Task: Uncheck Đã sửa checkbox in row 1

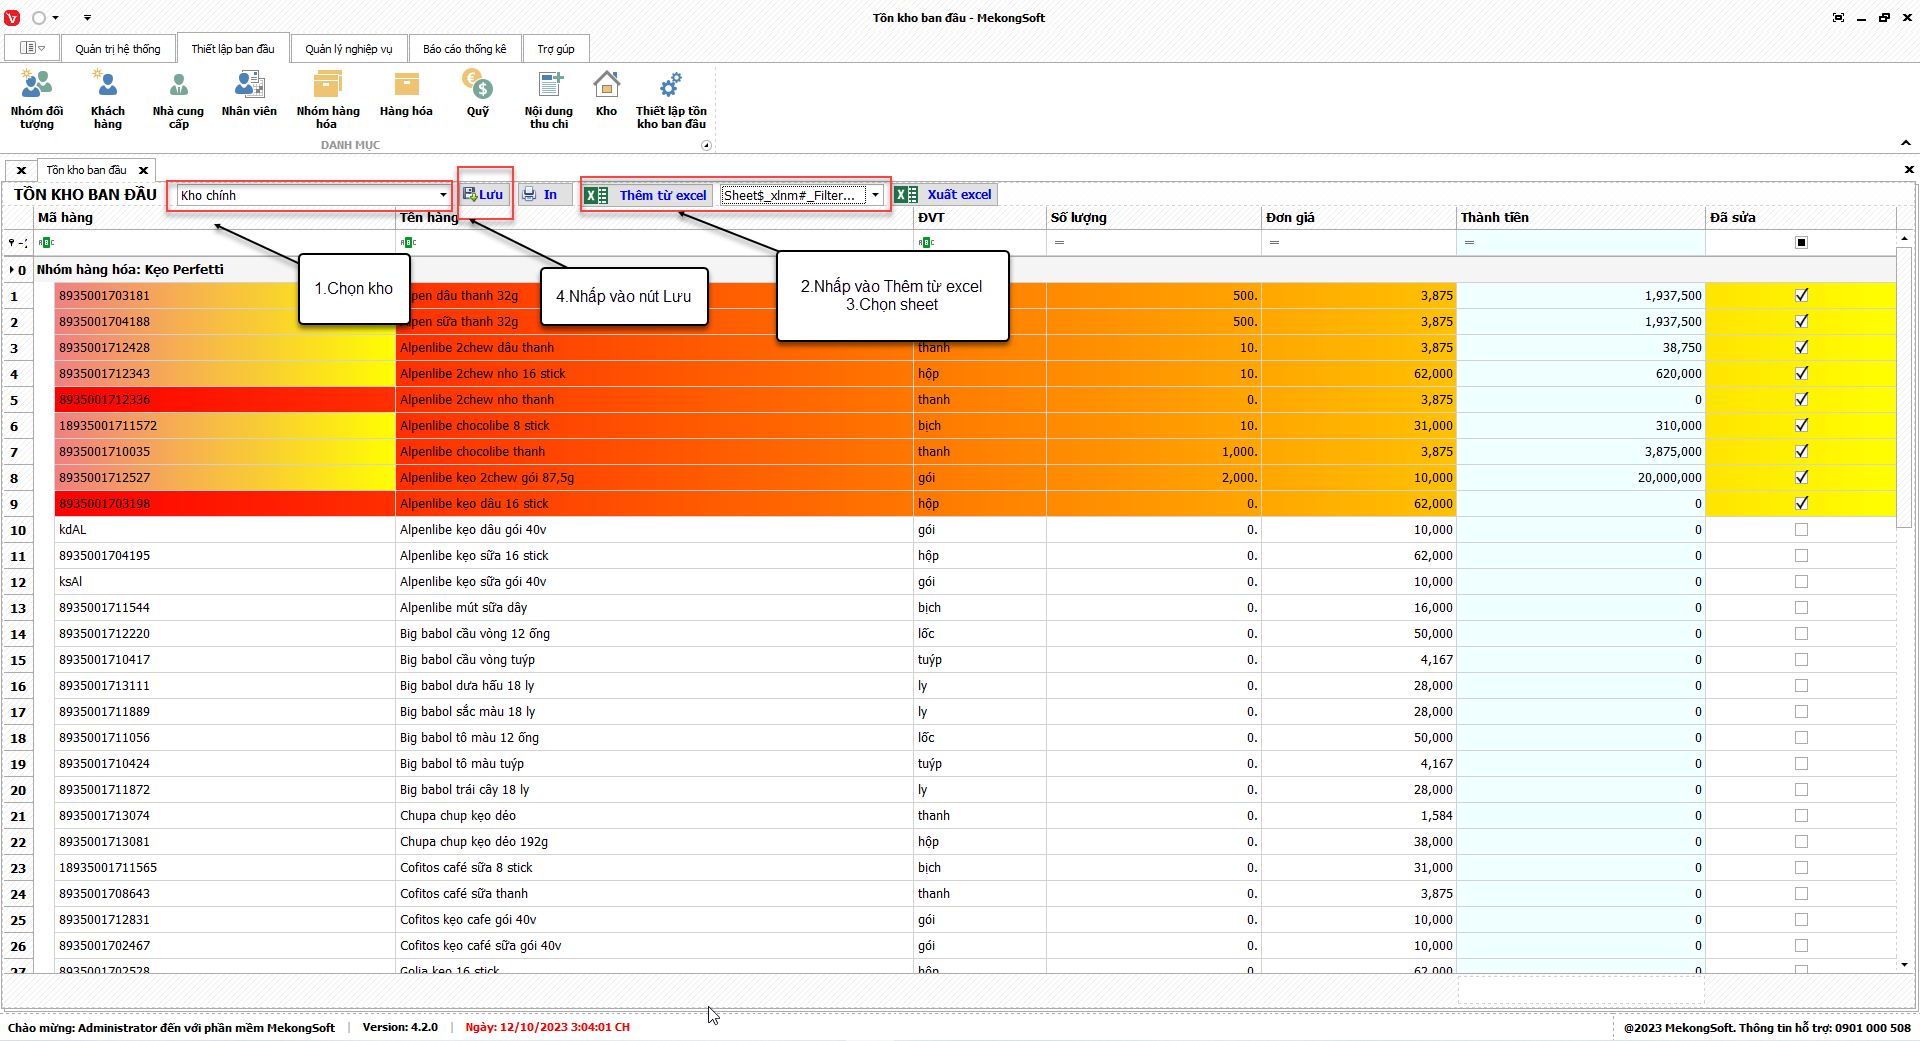Action: click(1801, 295)
